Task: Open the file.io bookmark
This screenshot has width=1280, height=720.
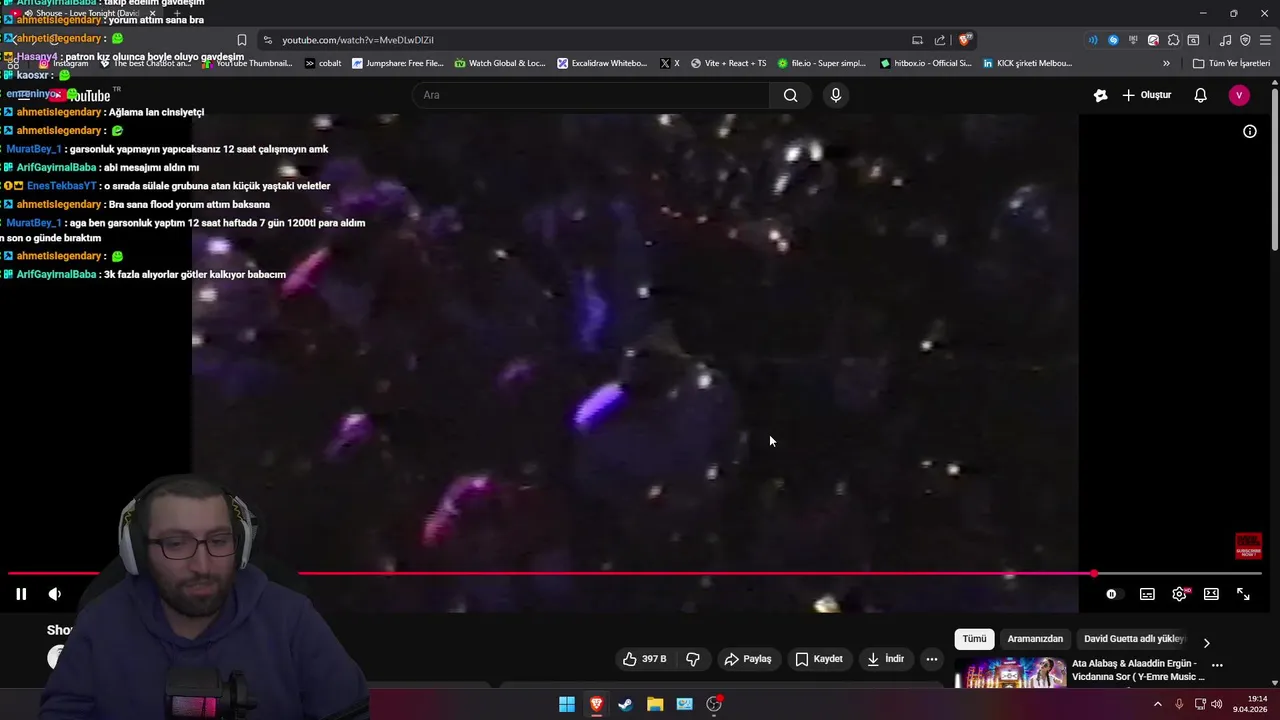Action: pos(821,63)
